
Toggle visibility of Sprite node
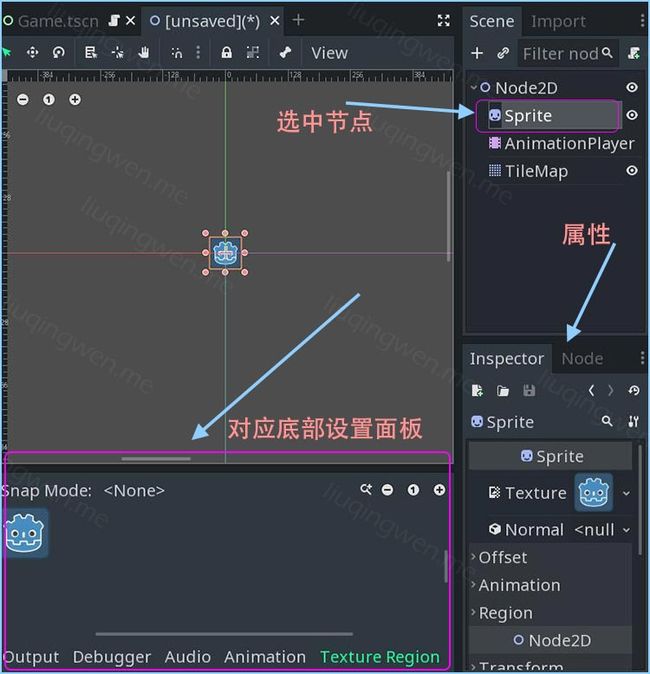coord(632,115)
